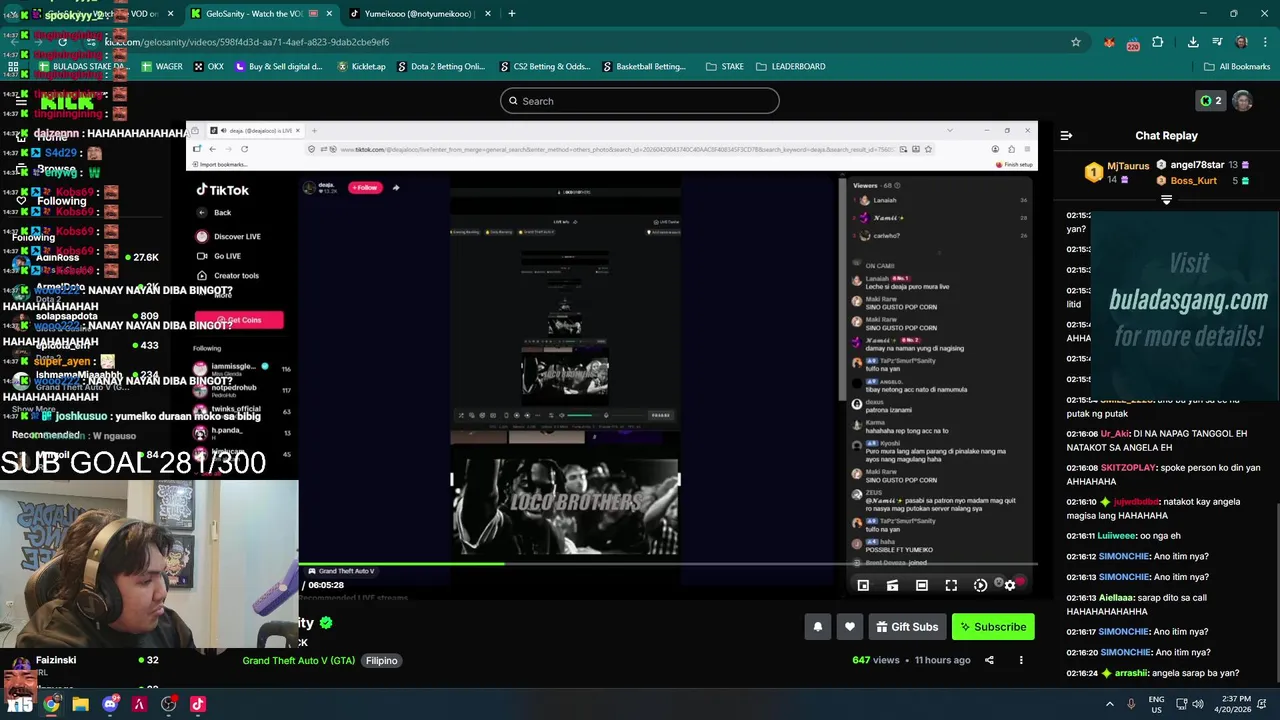This screenshot has height=720, width=1280.
Task: Click the Grand Theft Auto V chapter label
Action: tap(341, 571)
